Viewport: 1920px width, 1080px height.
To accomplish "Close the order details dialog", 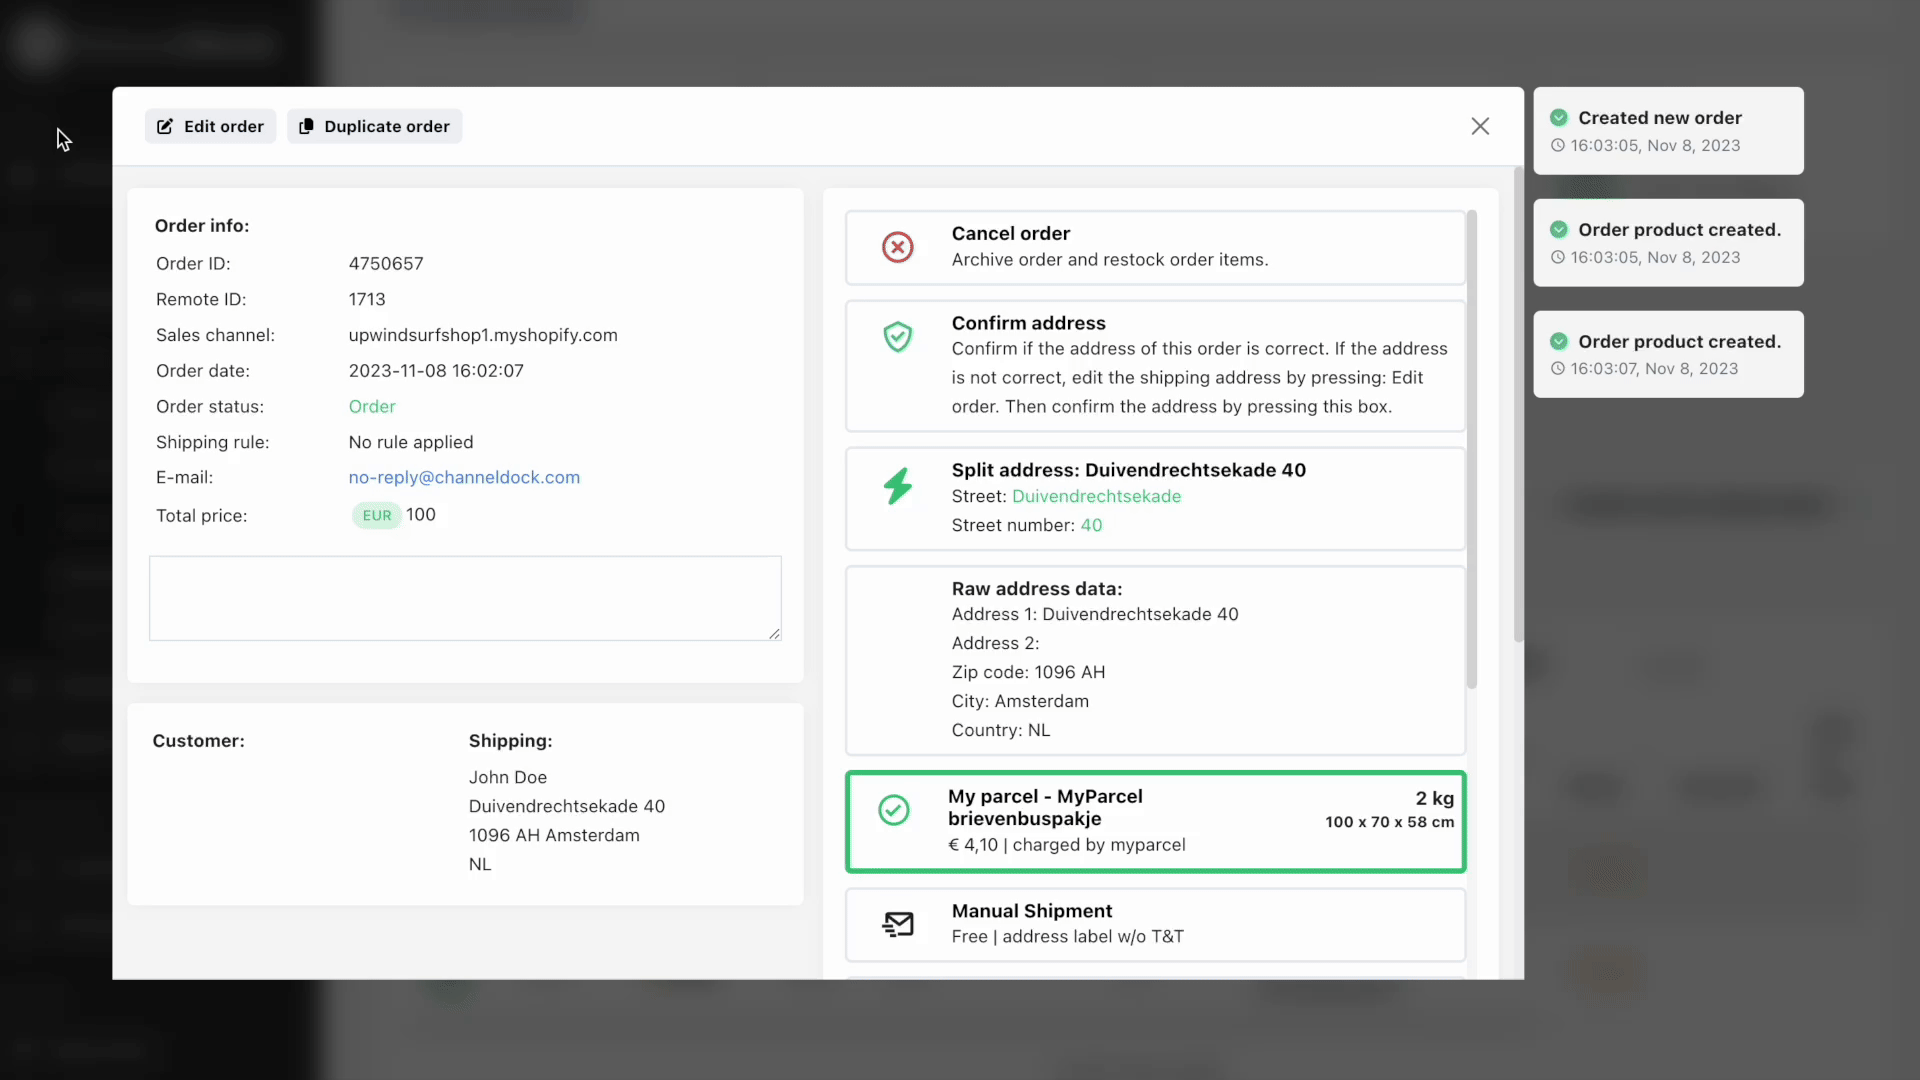I will [1480, 126].
